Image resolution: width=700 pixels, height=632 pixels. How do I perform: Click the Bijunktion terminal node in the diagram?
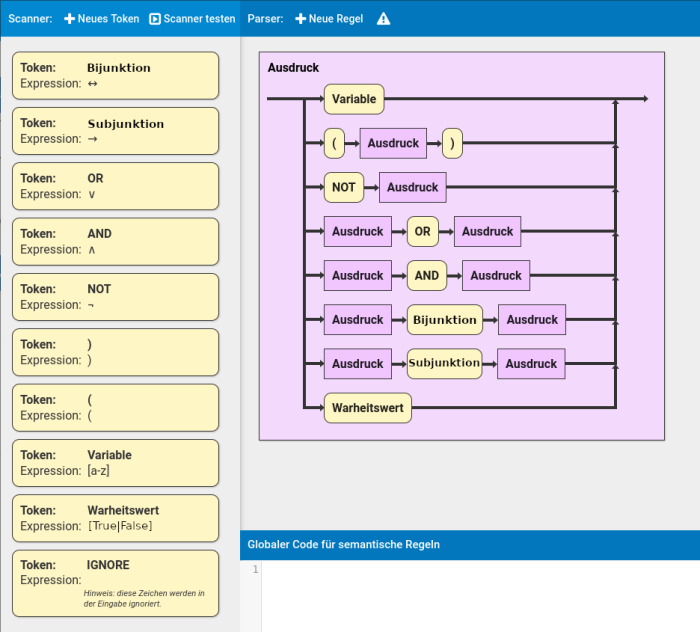pyautogui.click(x=445, y=320)
